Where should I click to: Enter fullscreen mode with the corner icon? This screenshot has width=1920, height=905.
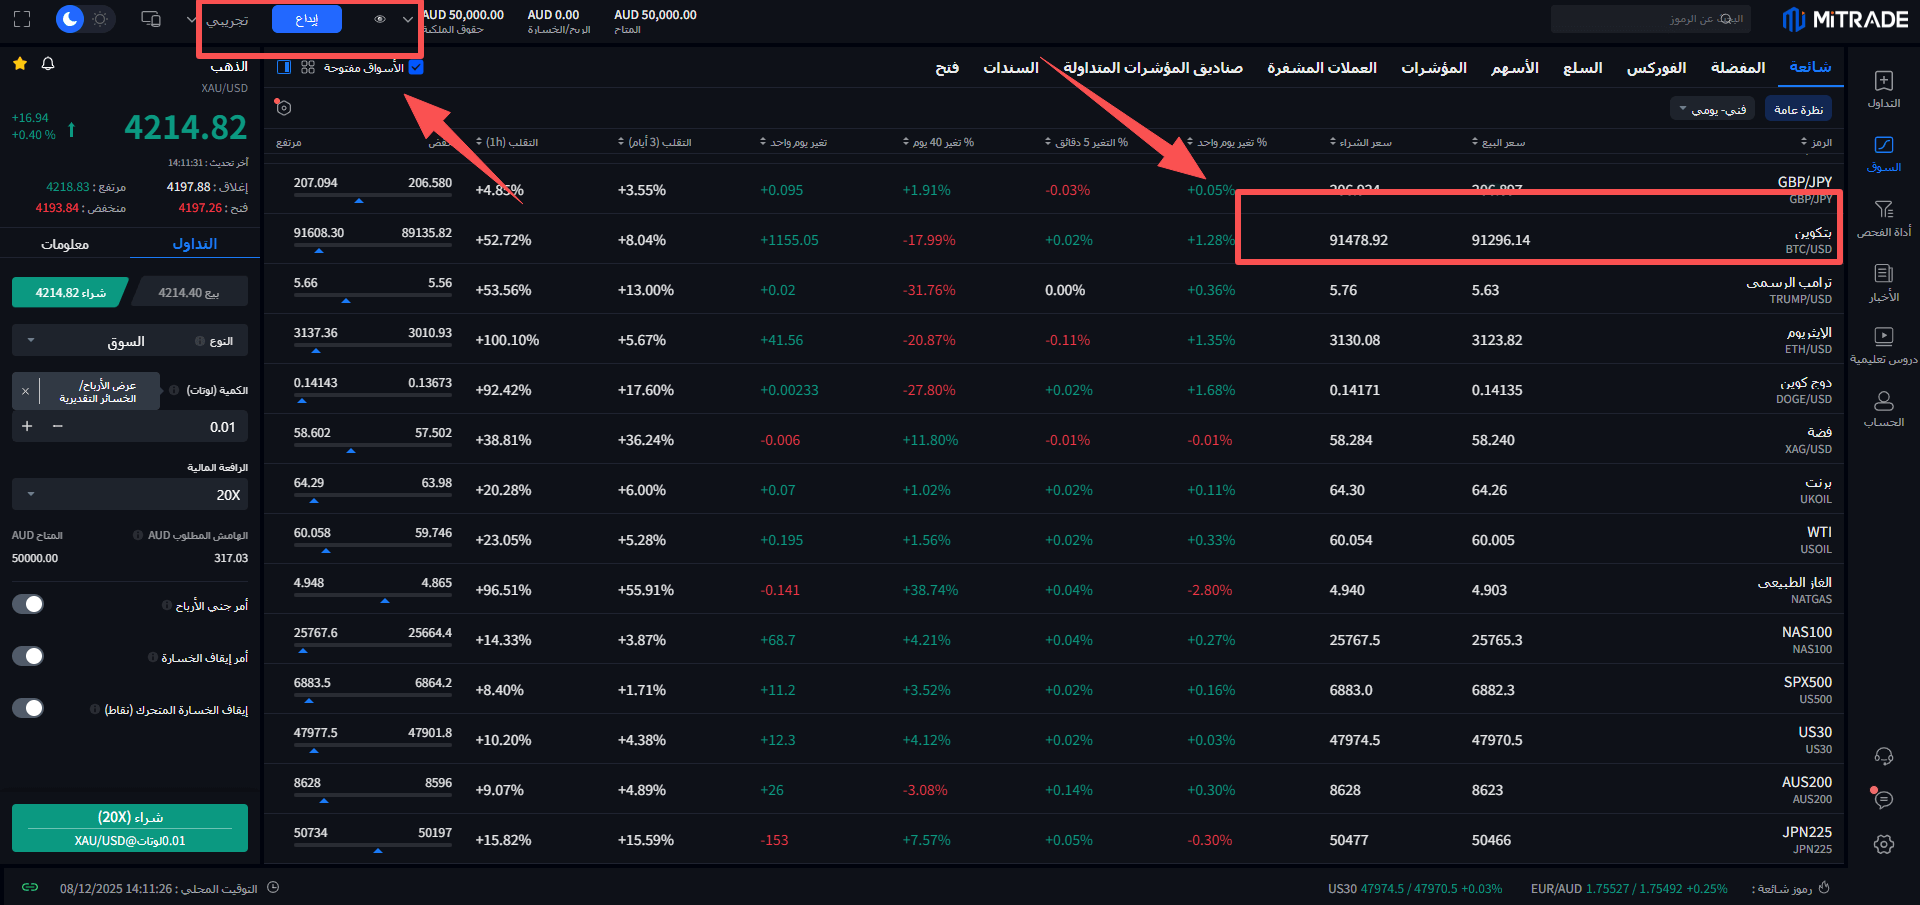22,19
